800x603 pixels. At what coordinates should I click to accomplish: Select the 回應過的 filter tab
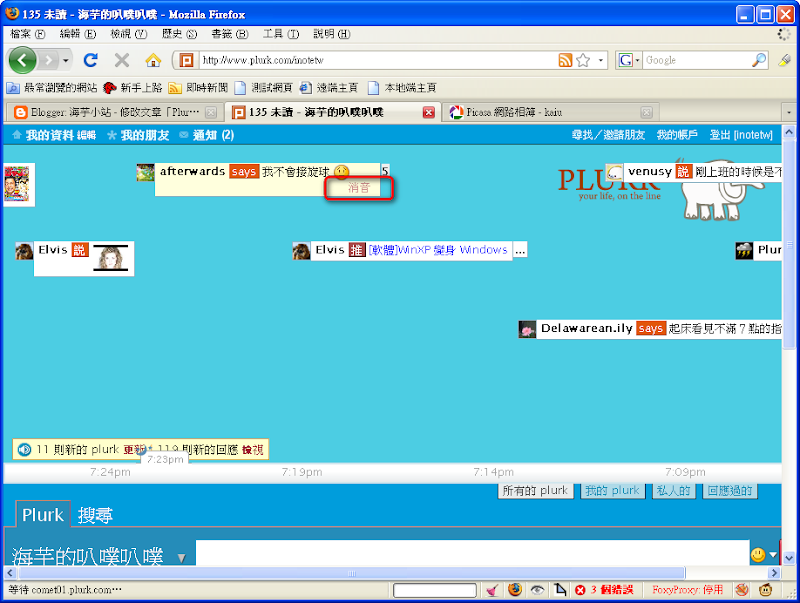click(x=730, y=491)
